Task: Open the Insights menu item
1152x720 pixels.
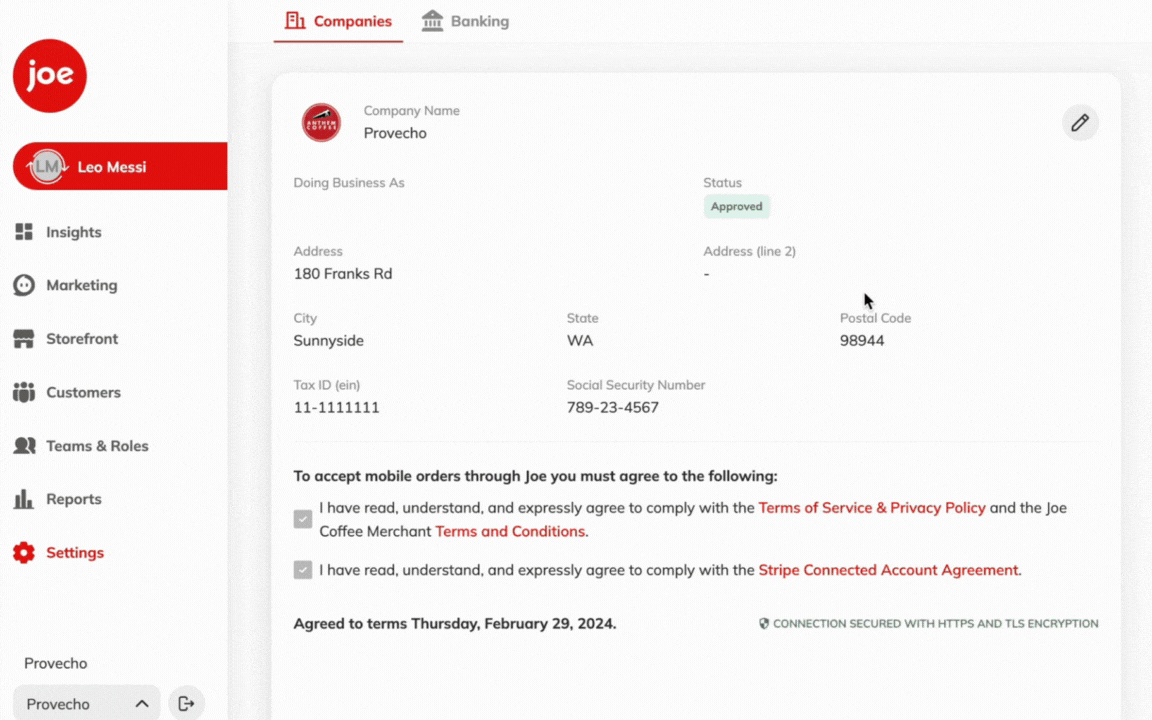Action: tap(73, 232)
